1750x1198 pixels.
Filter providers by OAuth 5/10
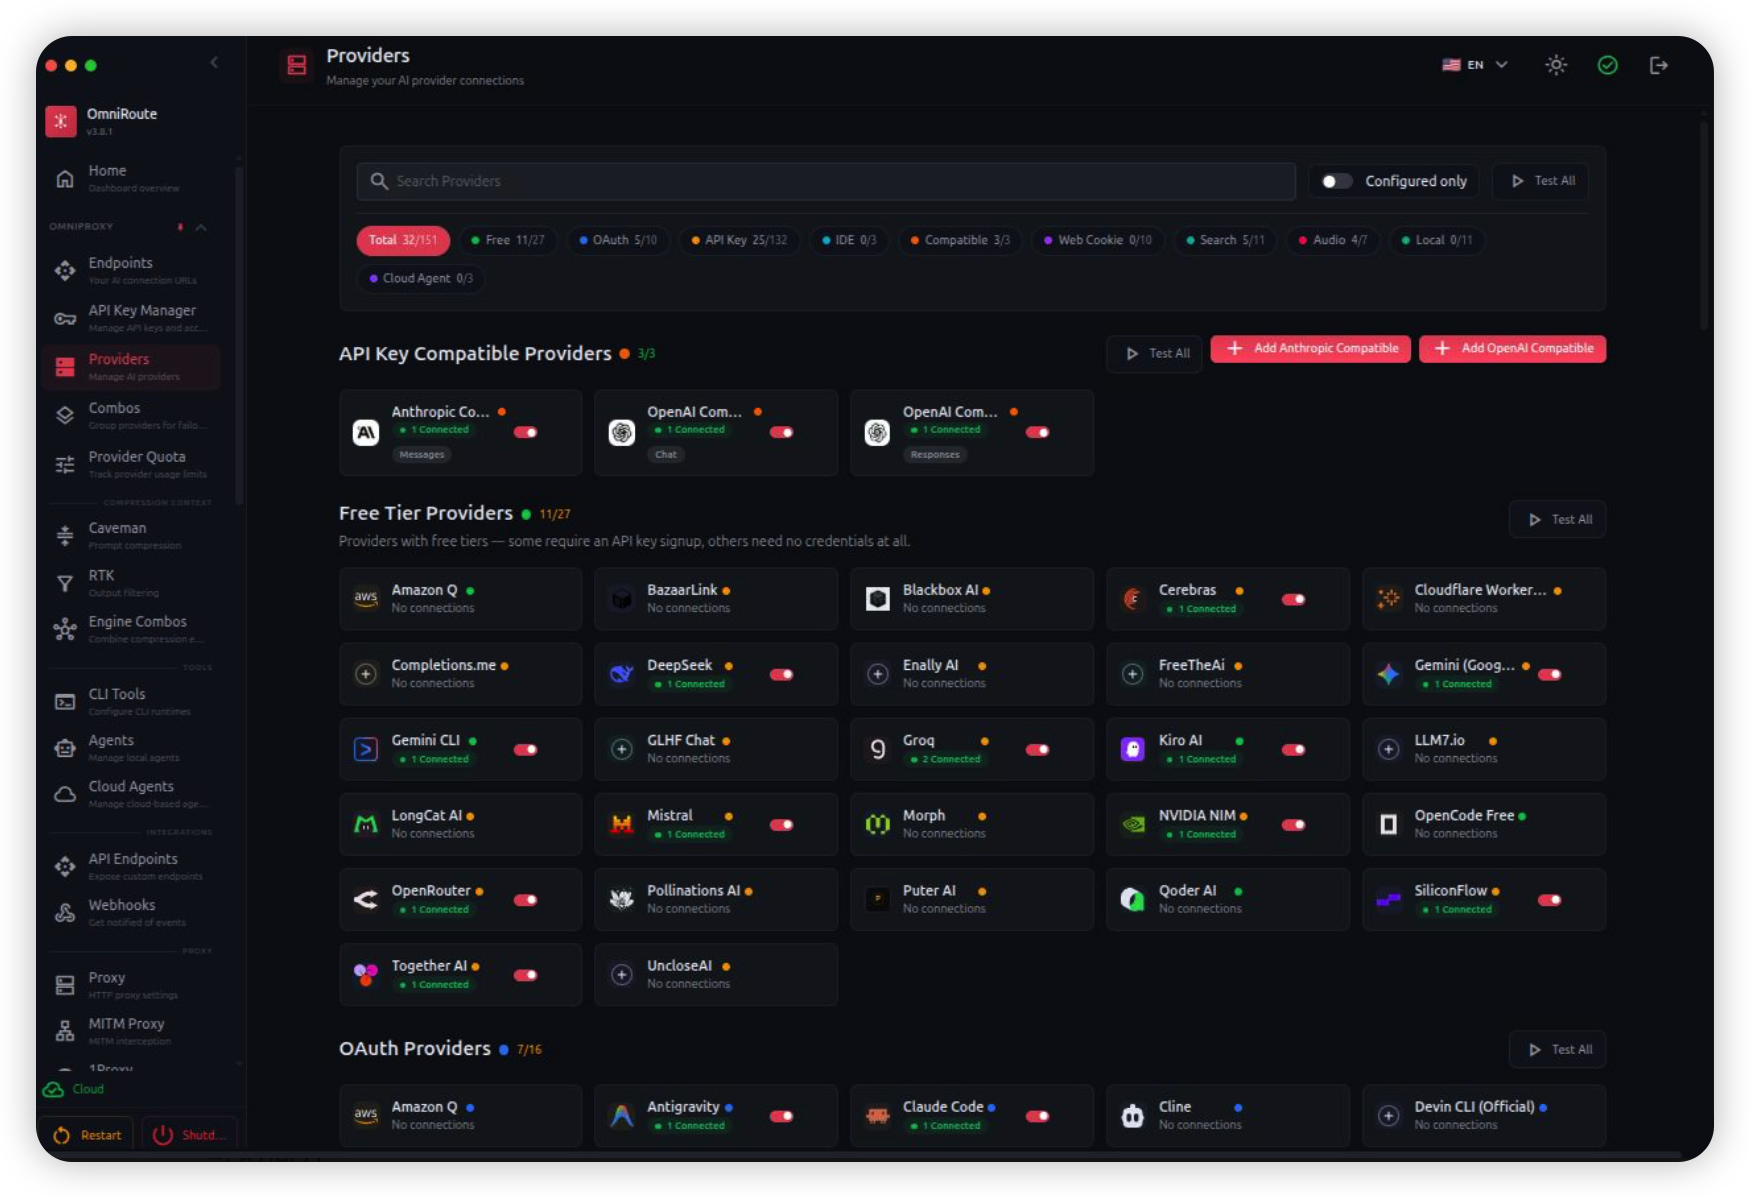pyautogui.click(x=618, y=240)
